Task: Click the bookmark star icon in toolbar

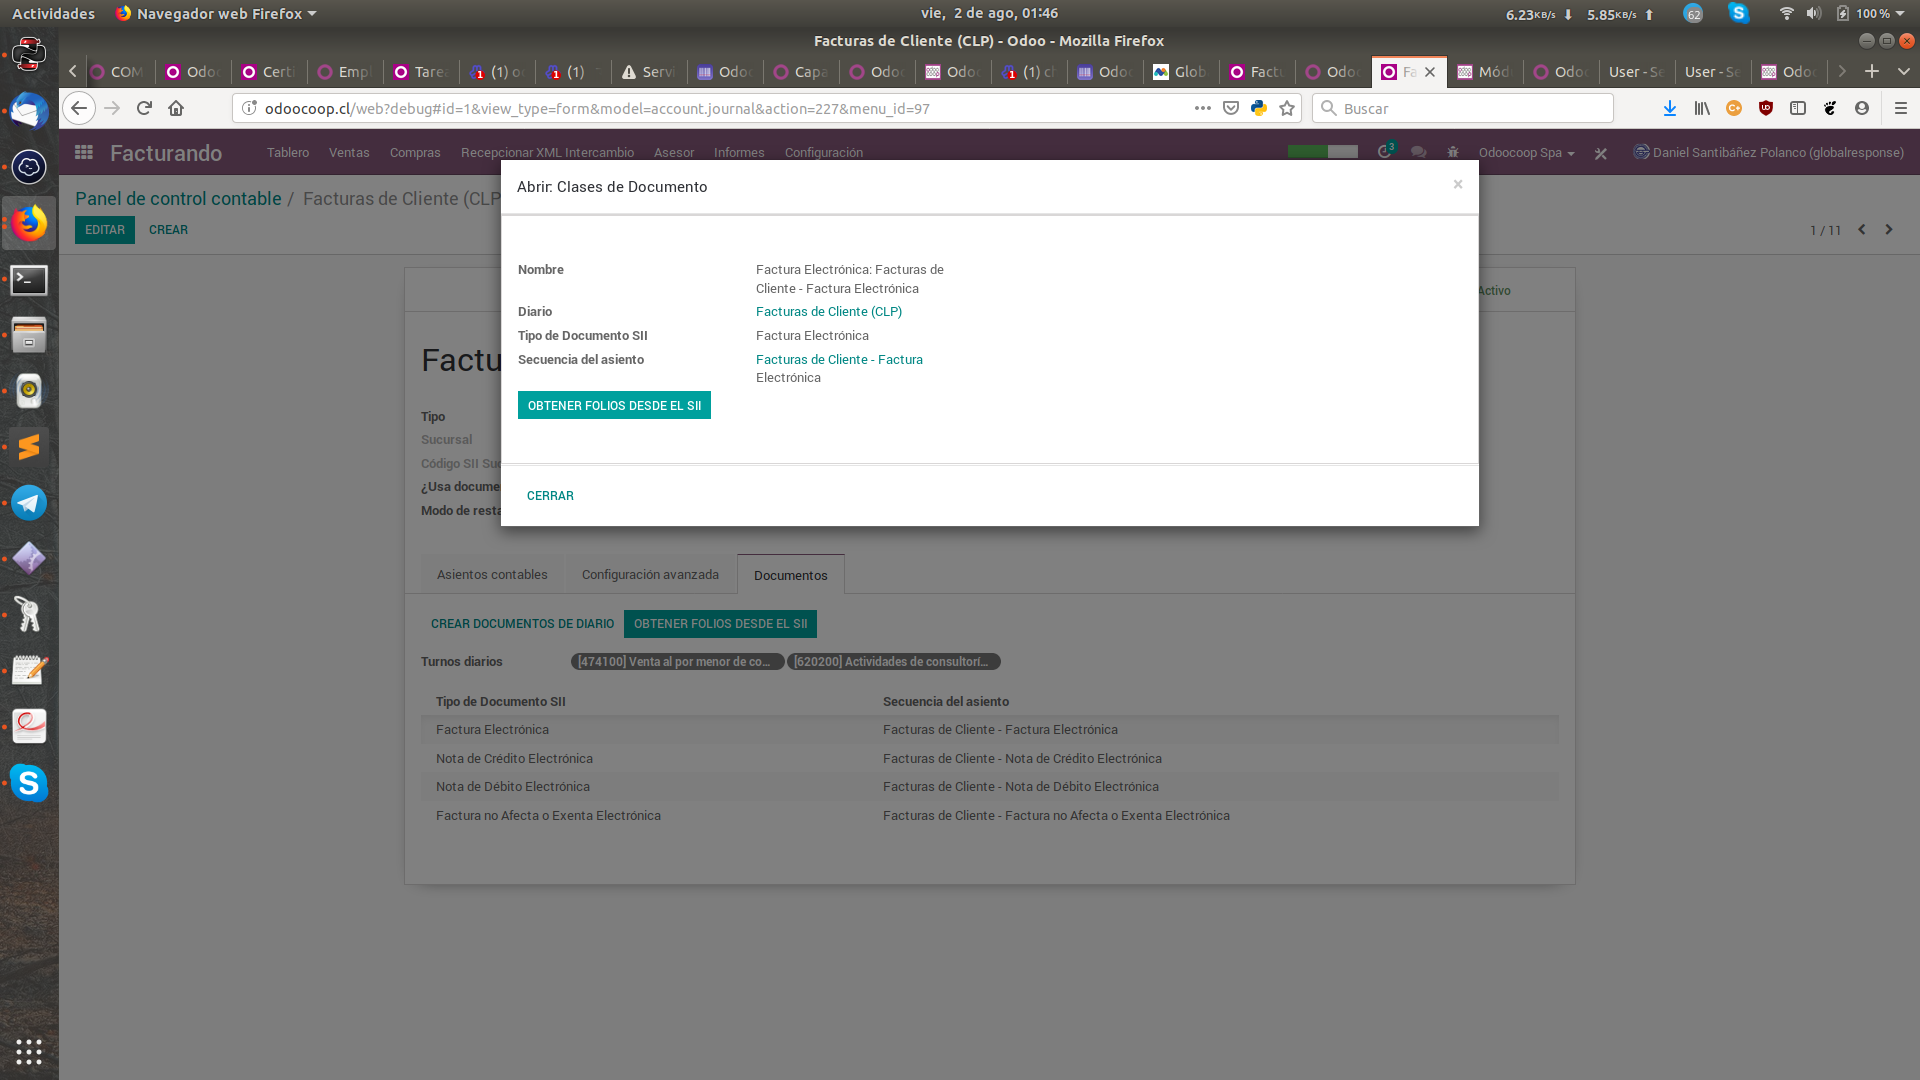Action: (x=1288, y=108)
